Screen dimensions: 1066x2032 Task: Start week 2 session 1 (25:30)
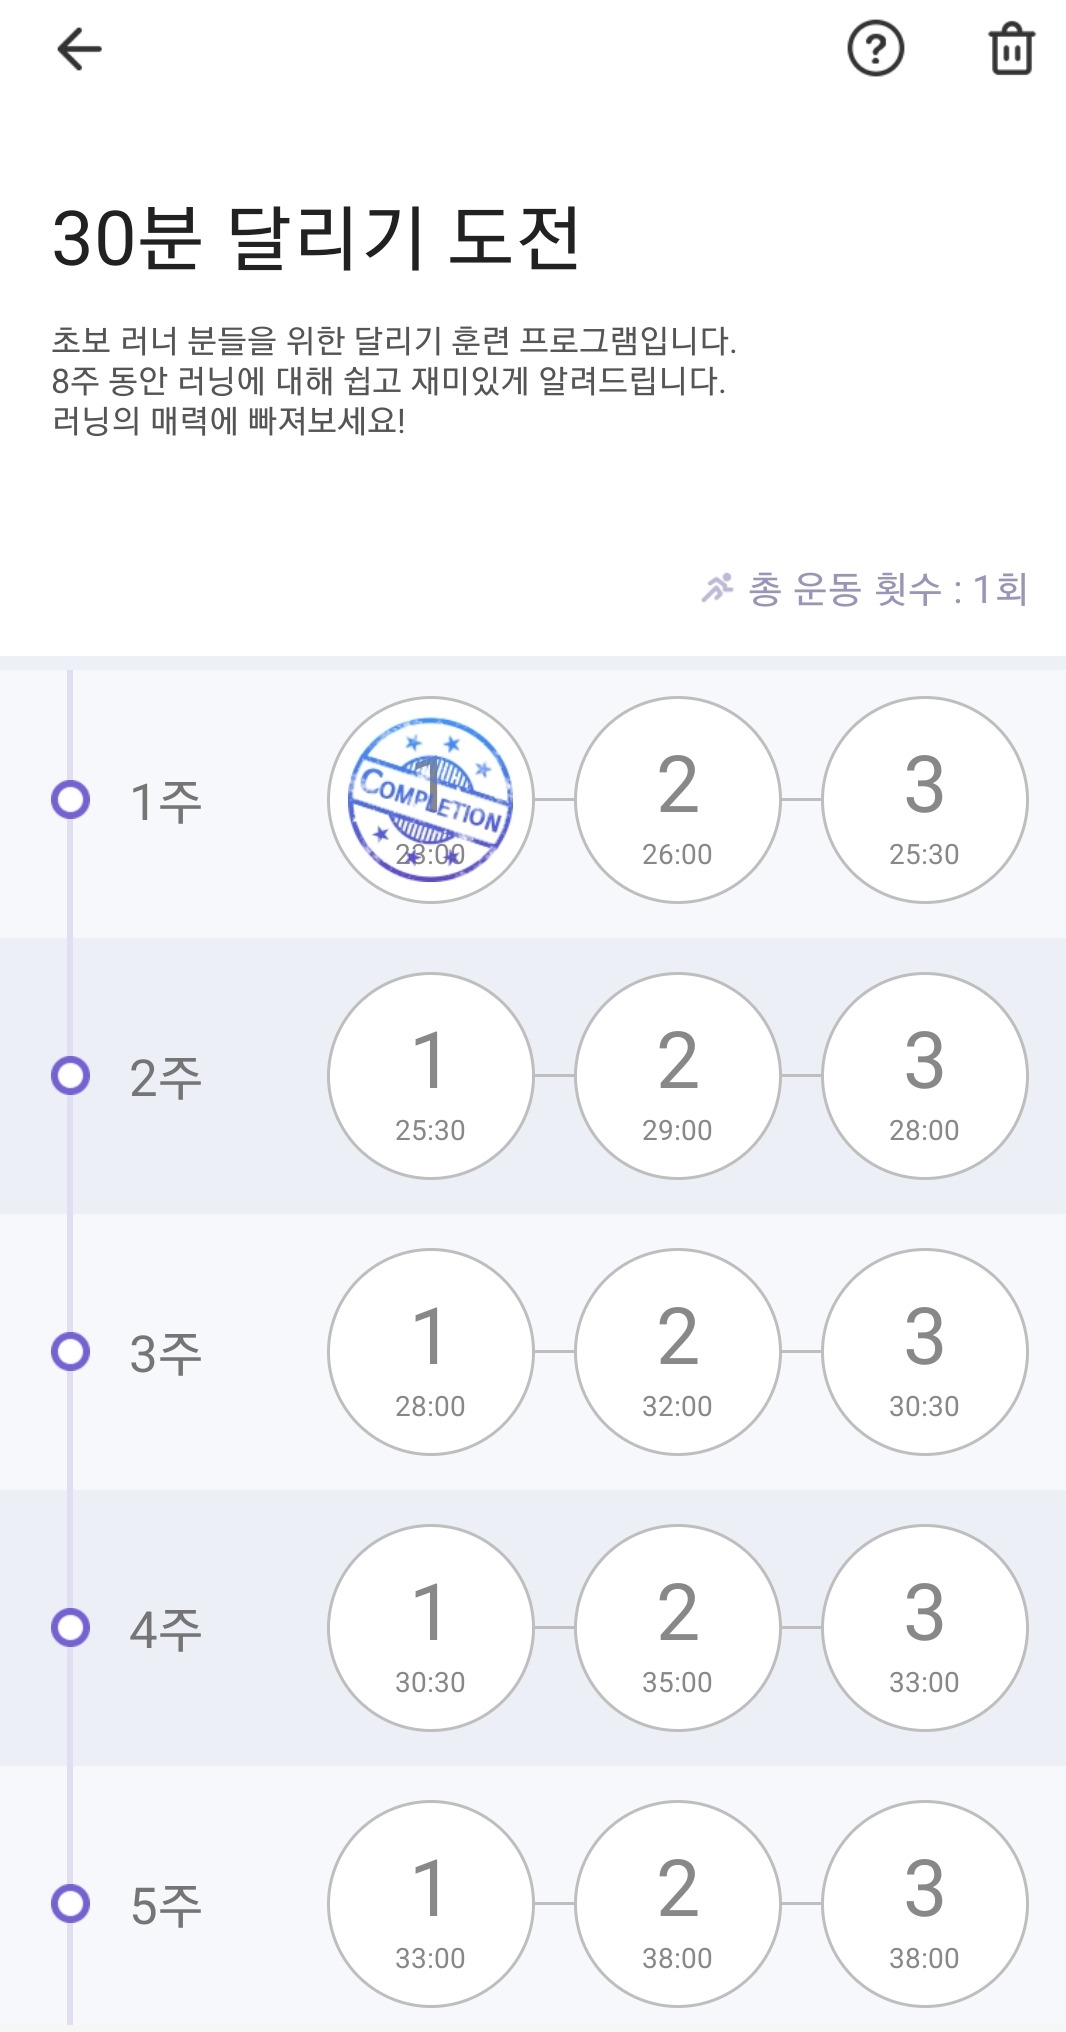coord(431,1076)
